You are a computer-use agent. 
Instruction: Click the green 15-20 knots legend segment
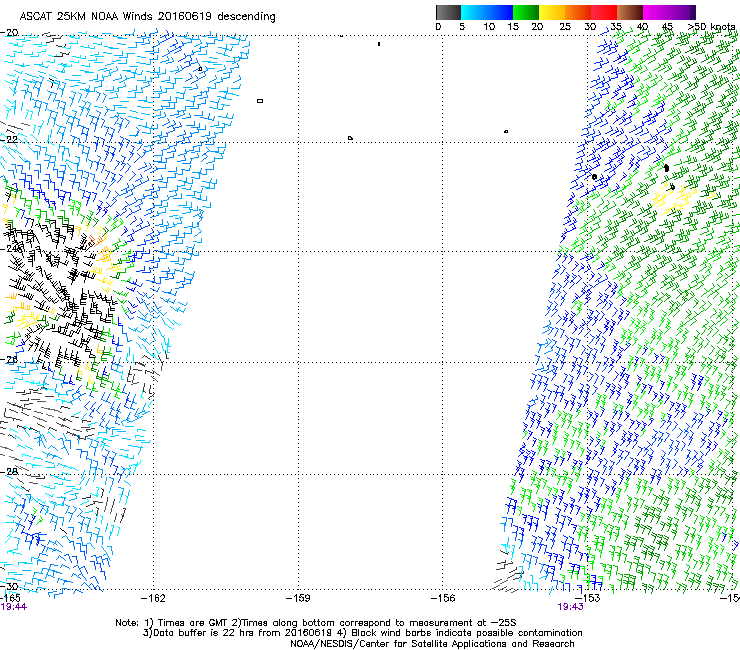pyautogui.click(x=526, y=12)
